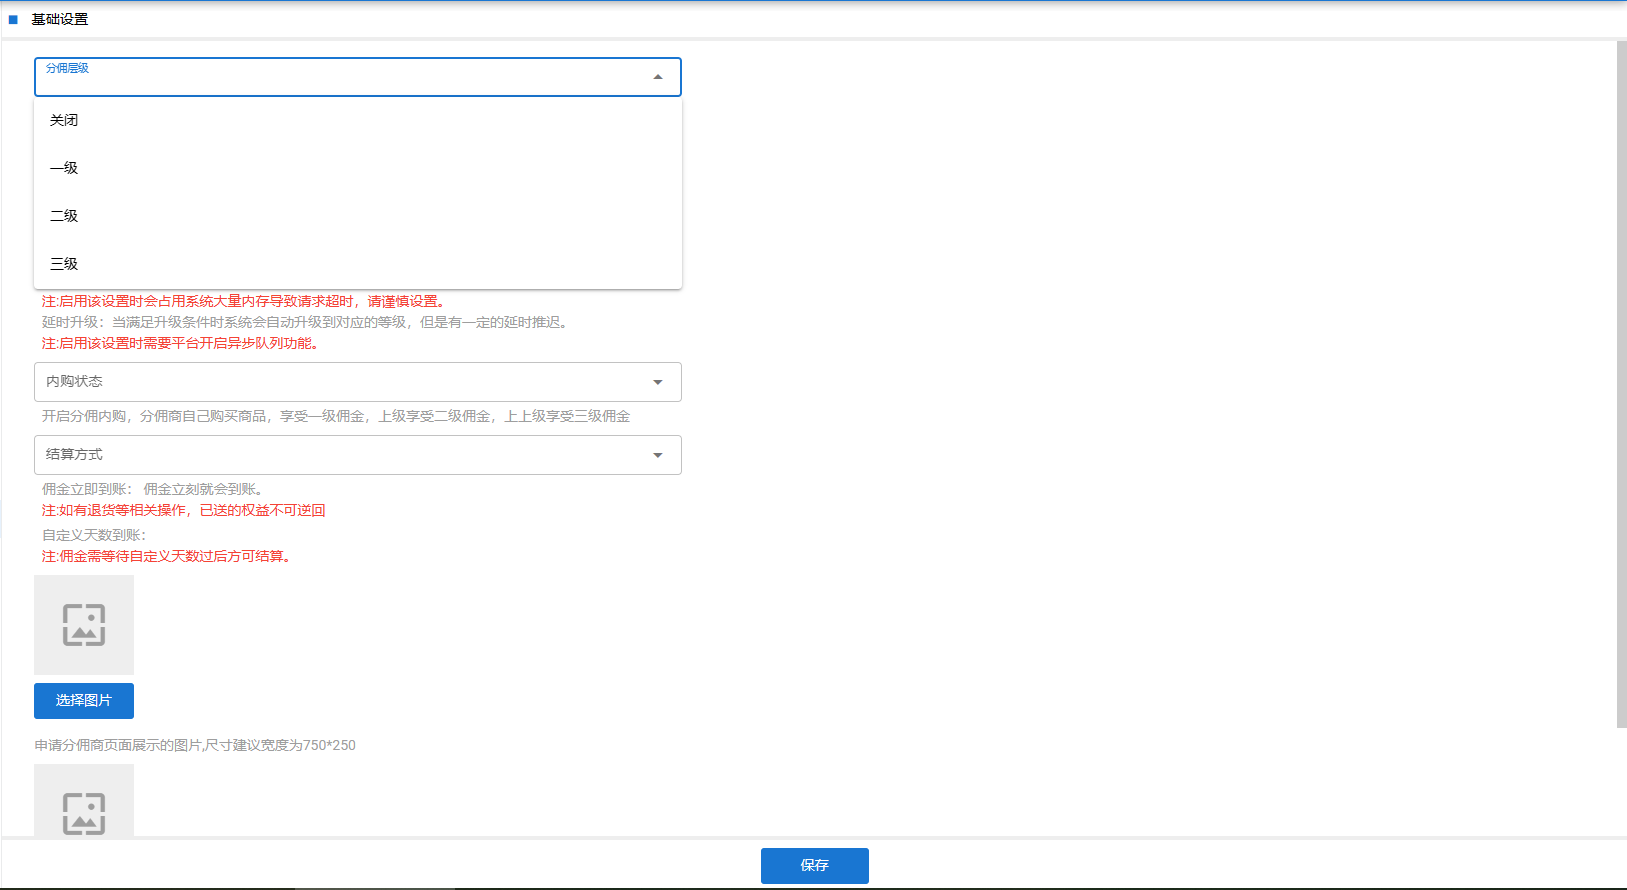Viewport: 1627px width, 890px height.
Task: Click the vertical page scrollbar
Action: 1621,384
